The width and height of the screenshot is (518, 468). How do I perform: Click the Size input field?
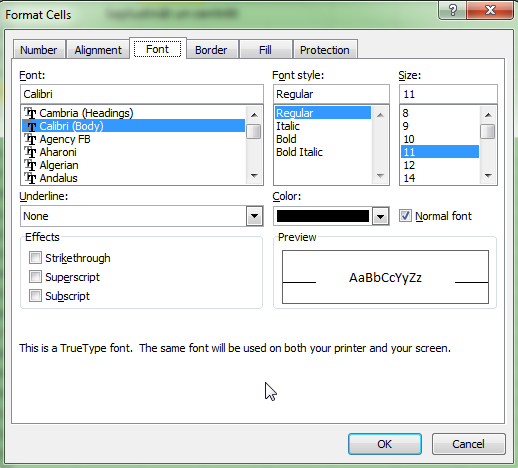[448, 94]
